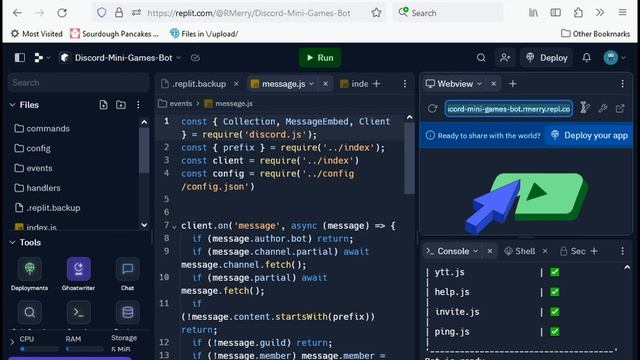The width and height of the screenshot is (640, 360).
Task: Open the search tool icon in Tools
Action: pyautogui.click(x=29, y=312)
